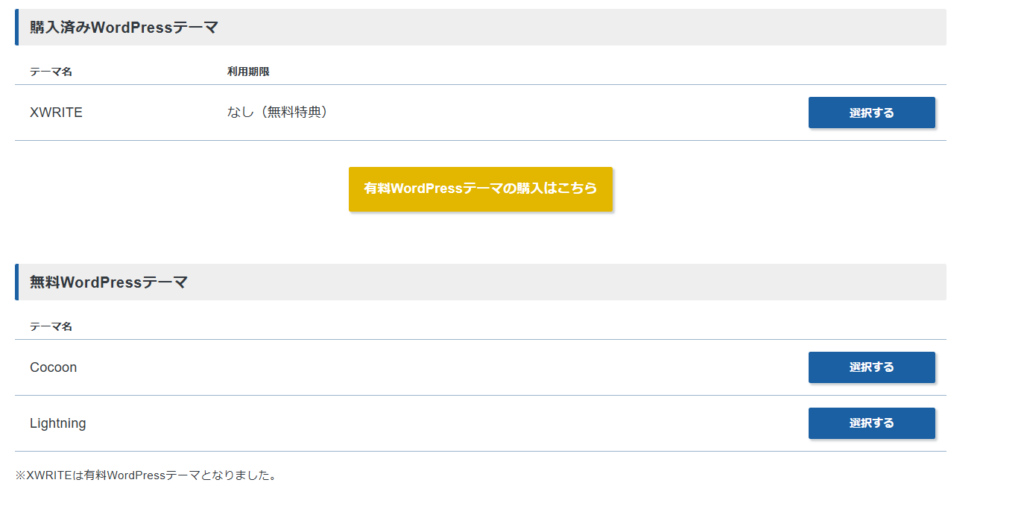
Task: Click blue accent bar beside 無料WordPressテーマ
Action: [x=17, y=282]
